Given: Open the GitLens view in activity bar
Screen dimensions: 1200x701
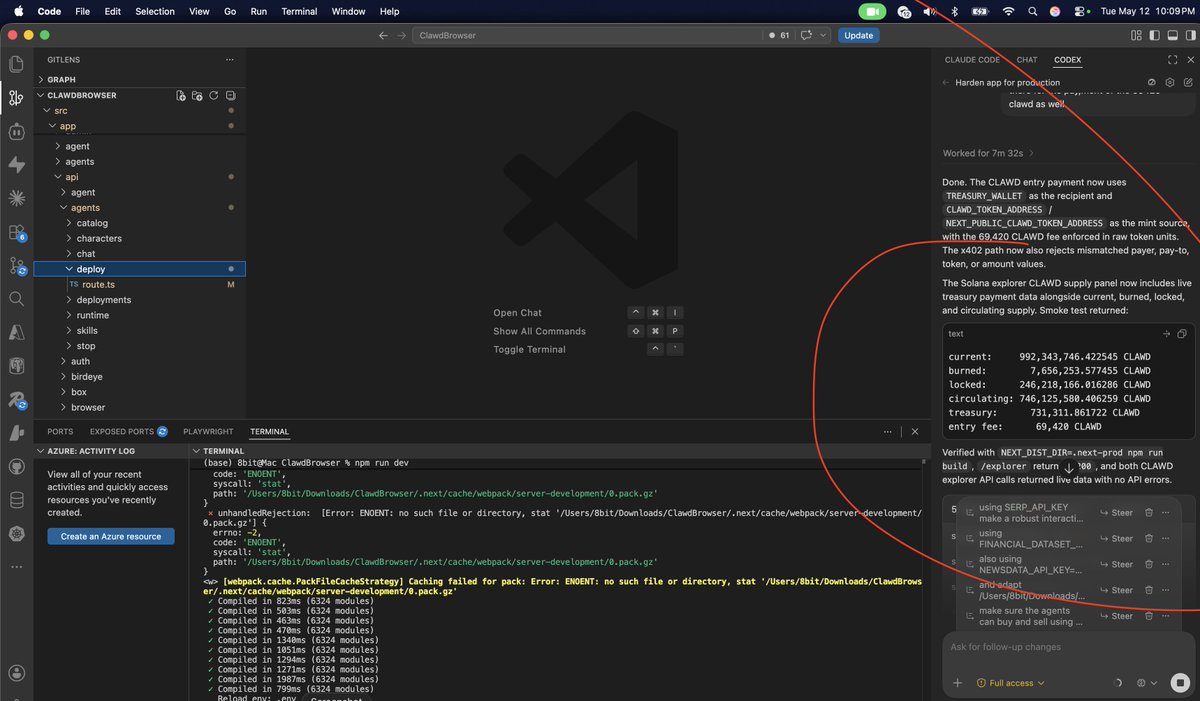Looking at the screenshot, I should (x=16, y=97).
